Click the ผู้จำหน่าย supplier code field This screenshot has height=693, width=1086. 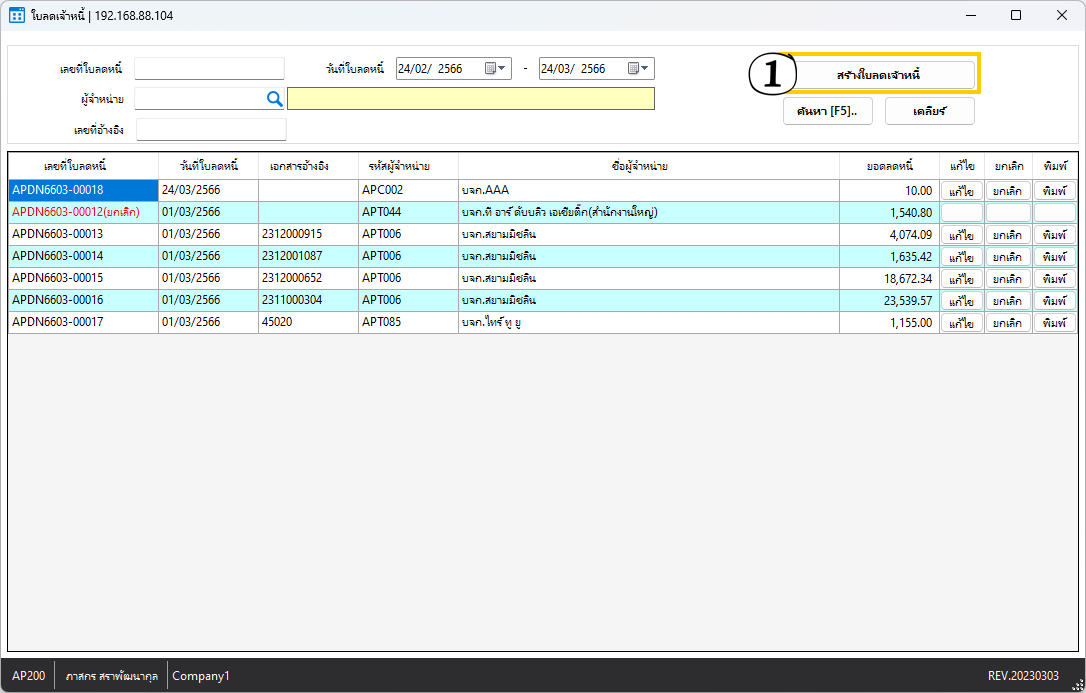(198, 98)
